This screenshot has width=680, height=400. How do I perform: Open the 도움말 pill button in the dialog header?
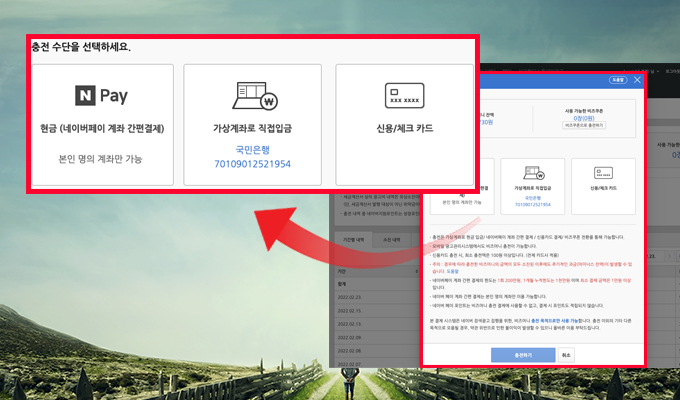click(618, 80)
